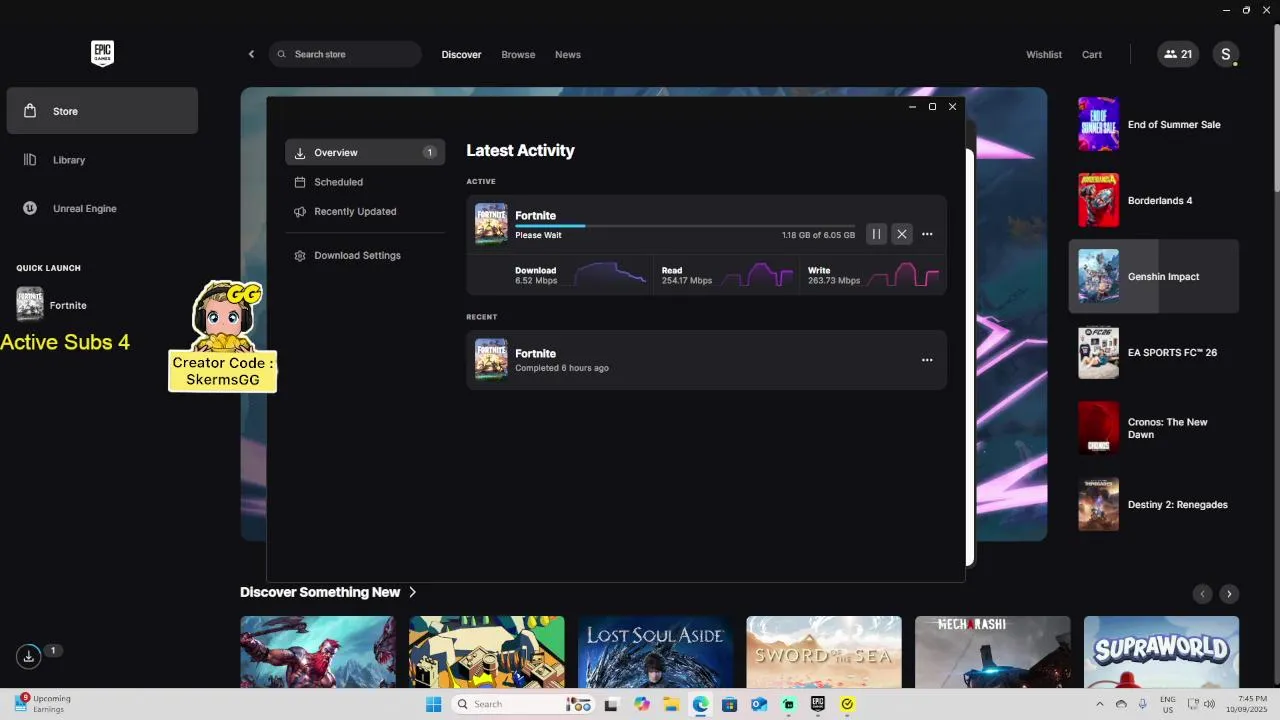Viewport: 1280px width, 720px height.
Task: Go back using the store back arrow
Action: [251, 54]
